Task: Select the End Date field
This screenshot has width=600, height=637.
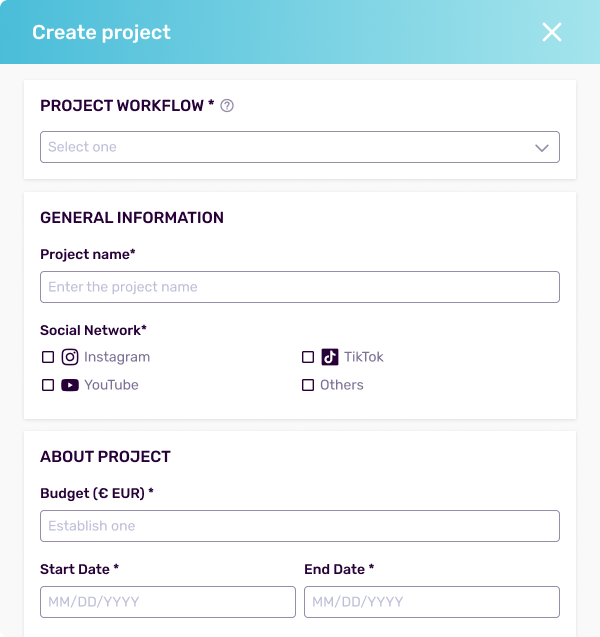Action: [x=432, y=602]
